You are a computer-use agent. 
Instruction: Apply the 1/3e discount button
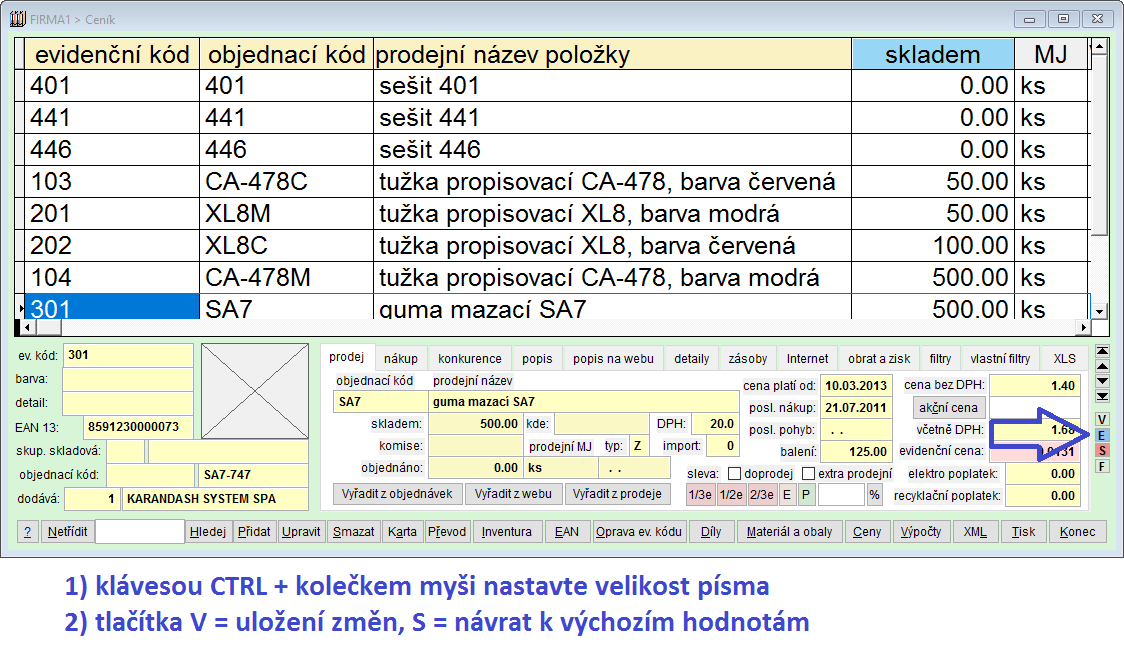700,495
